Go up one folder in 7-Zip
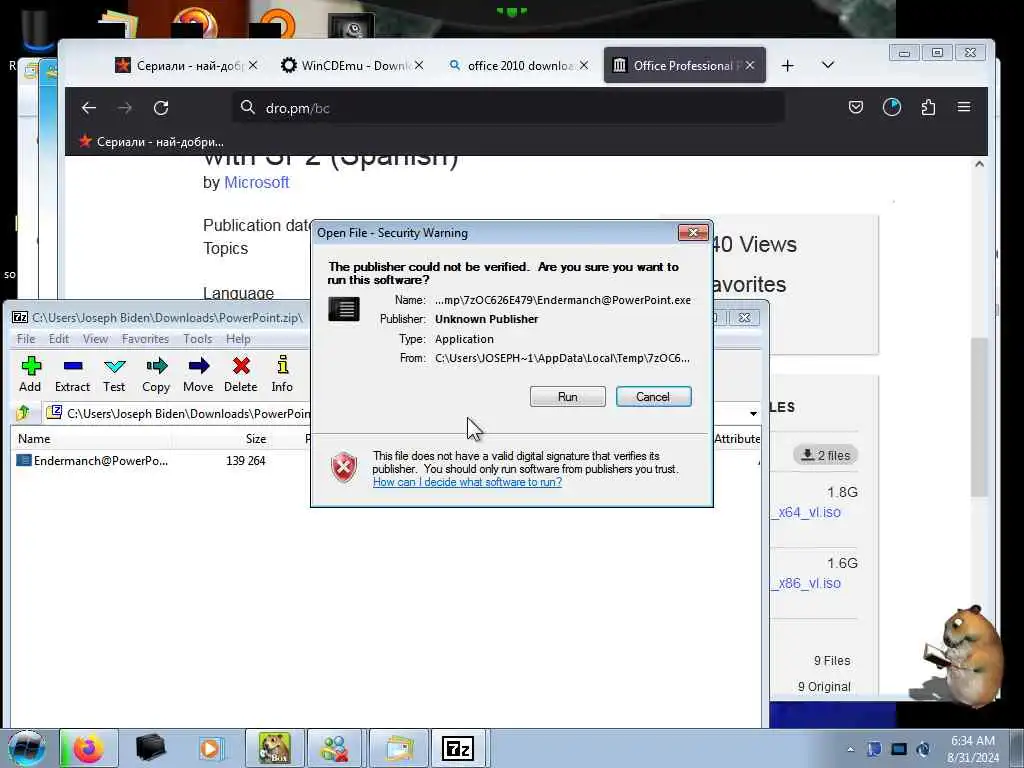 click(24, 413)
